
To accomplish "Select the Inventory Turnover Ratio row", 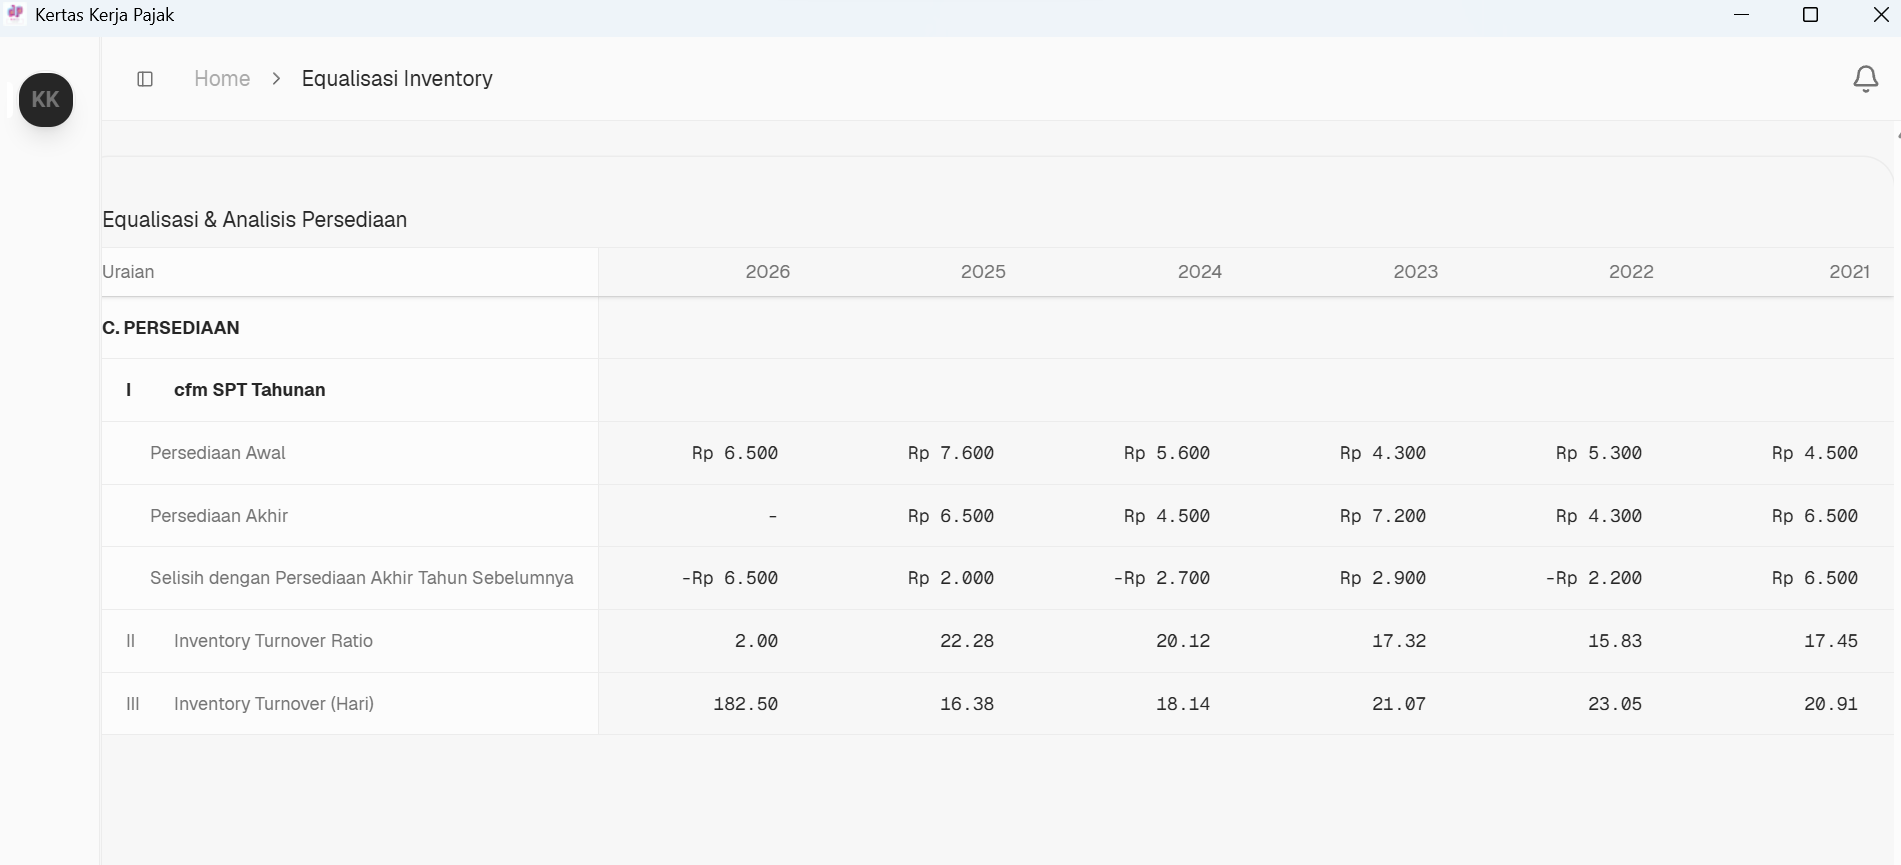I will tap(273, 641).
